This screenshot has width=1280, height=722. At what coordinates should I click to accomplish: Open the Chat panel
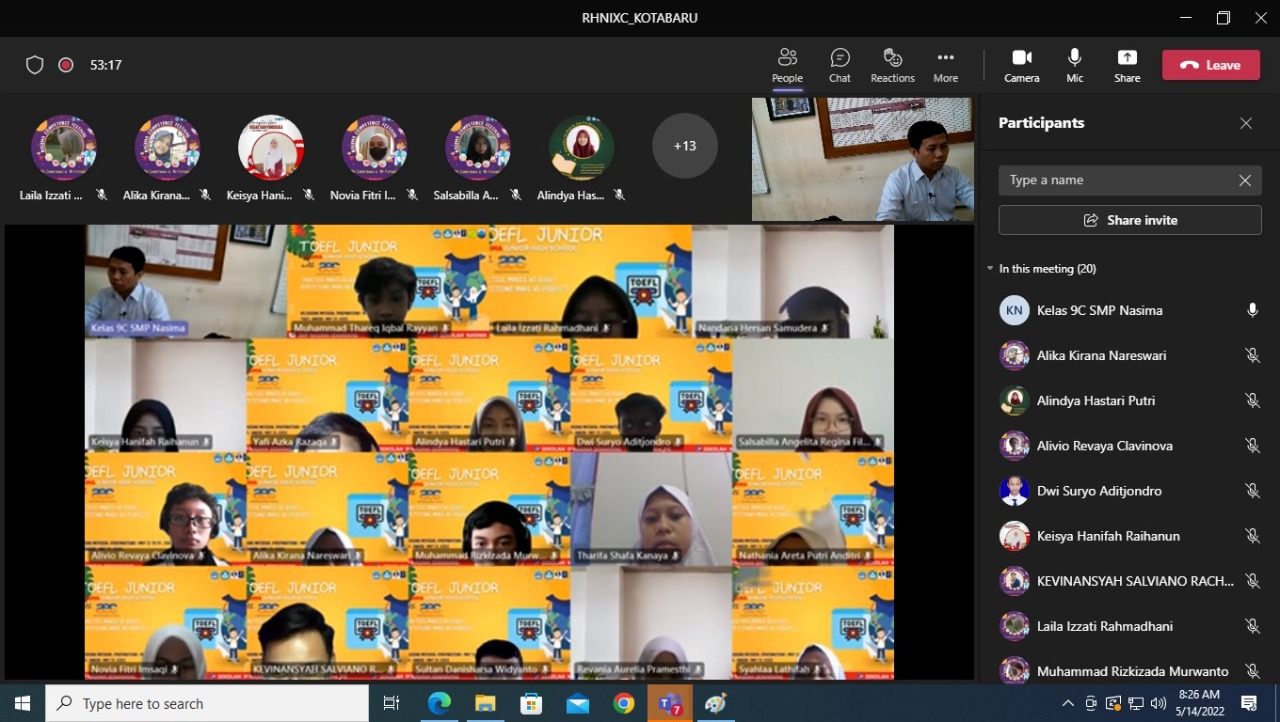click(x=839, y=65)
